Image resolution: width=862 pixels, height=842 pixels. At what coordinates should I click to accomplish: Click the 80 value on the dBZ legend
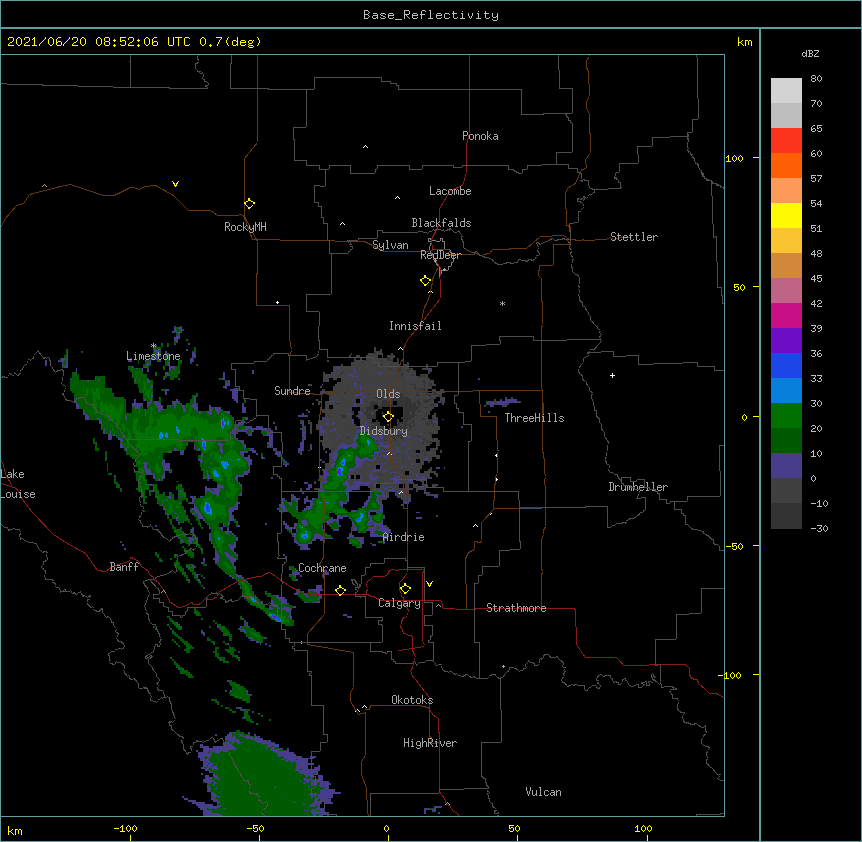pos(816,79)
